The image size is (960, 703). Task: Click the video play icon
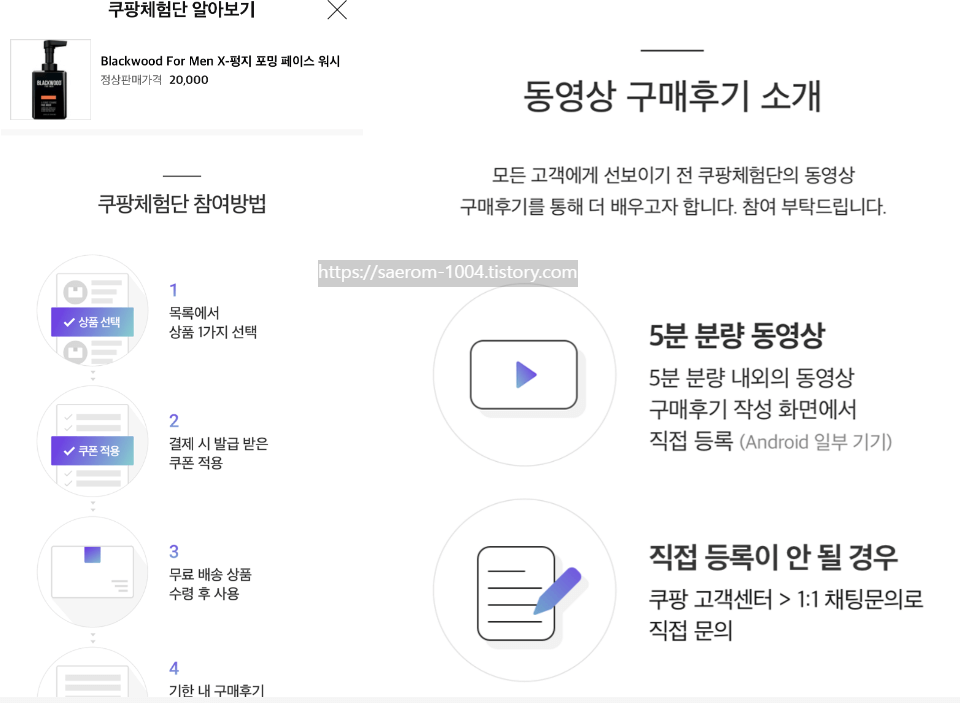pyautogui.click(x=524, y=375)
